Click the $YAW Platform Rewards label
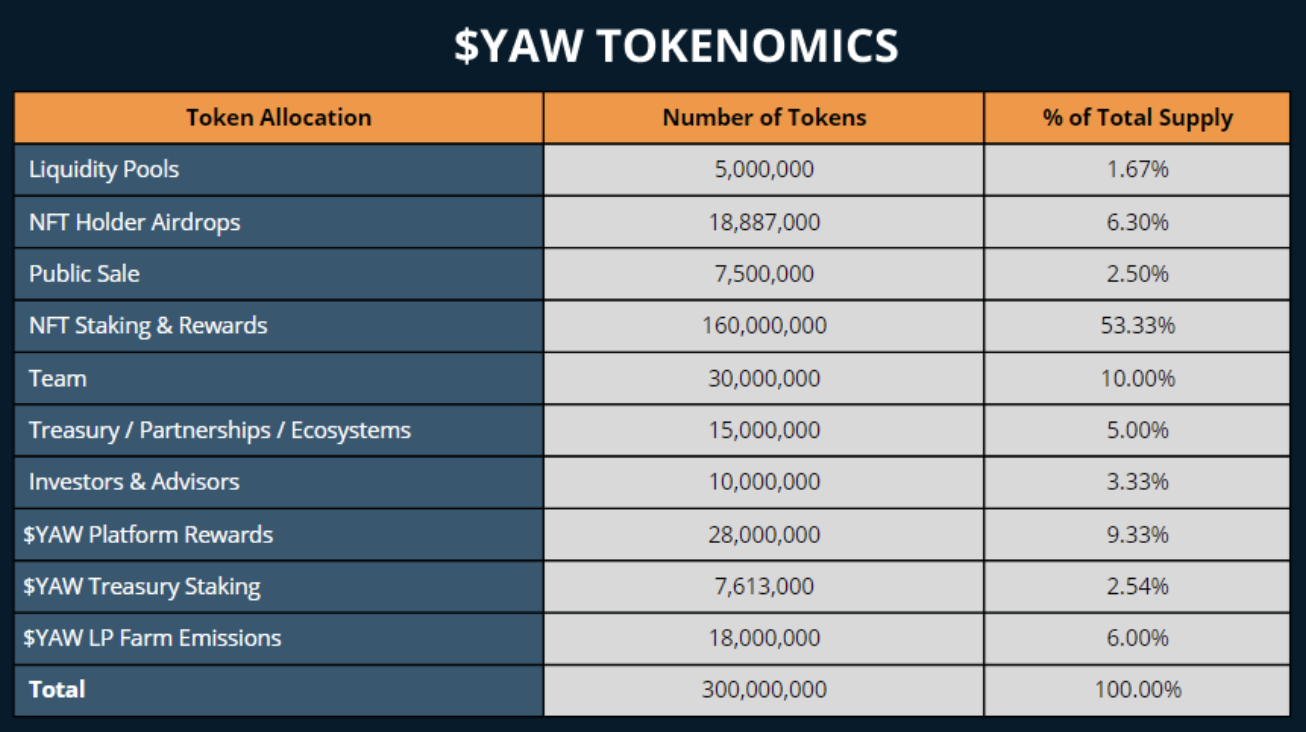The image size is (1306, 732). pos(148,534)
